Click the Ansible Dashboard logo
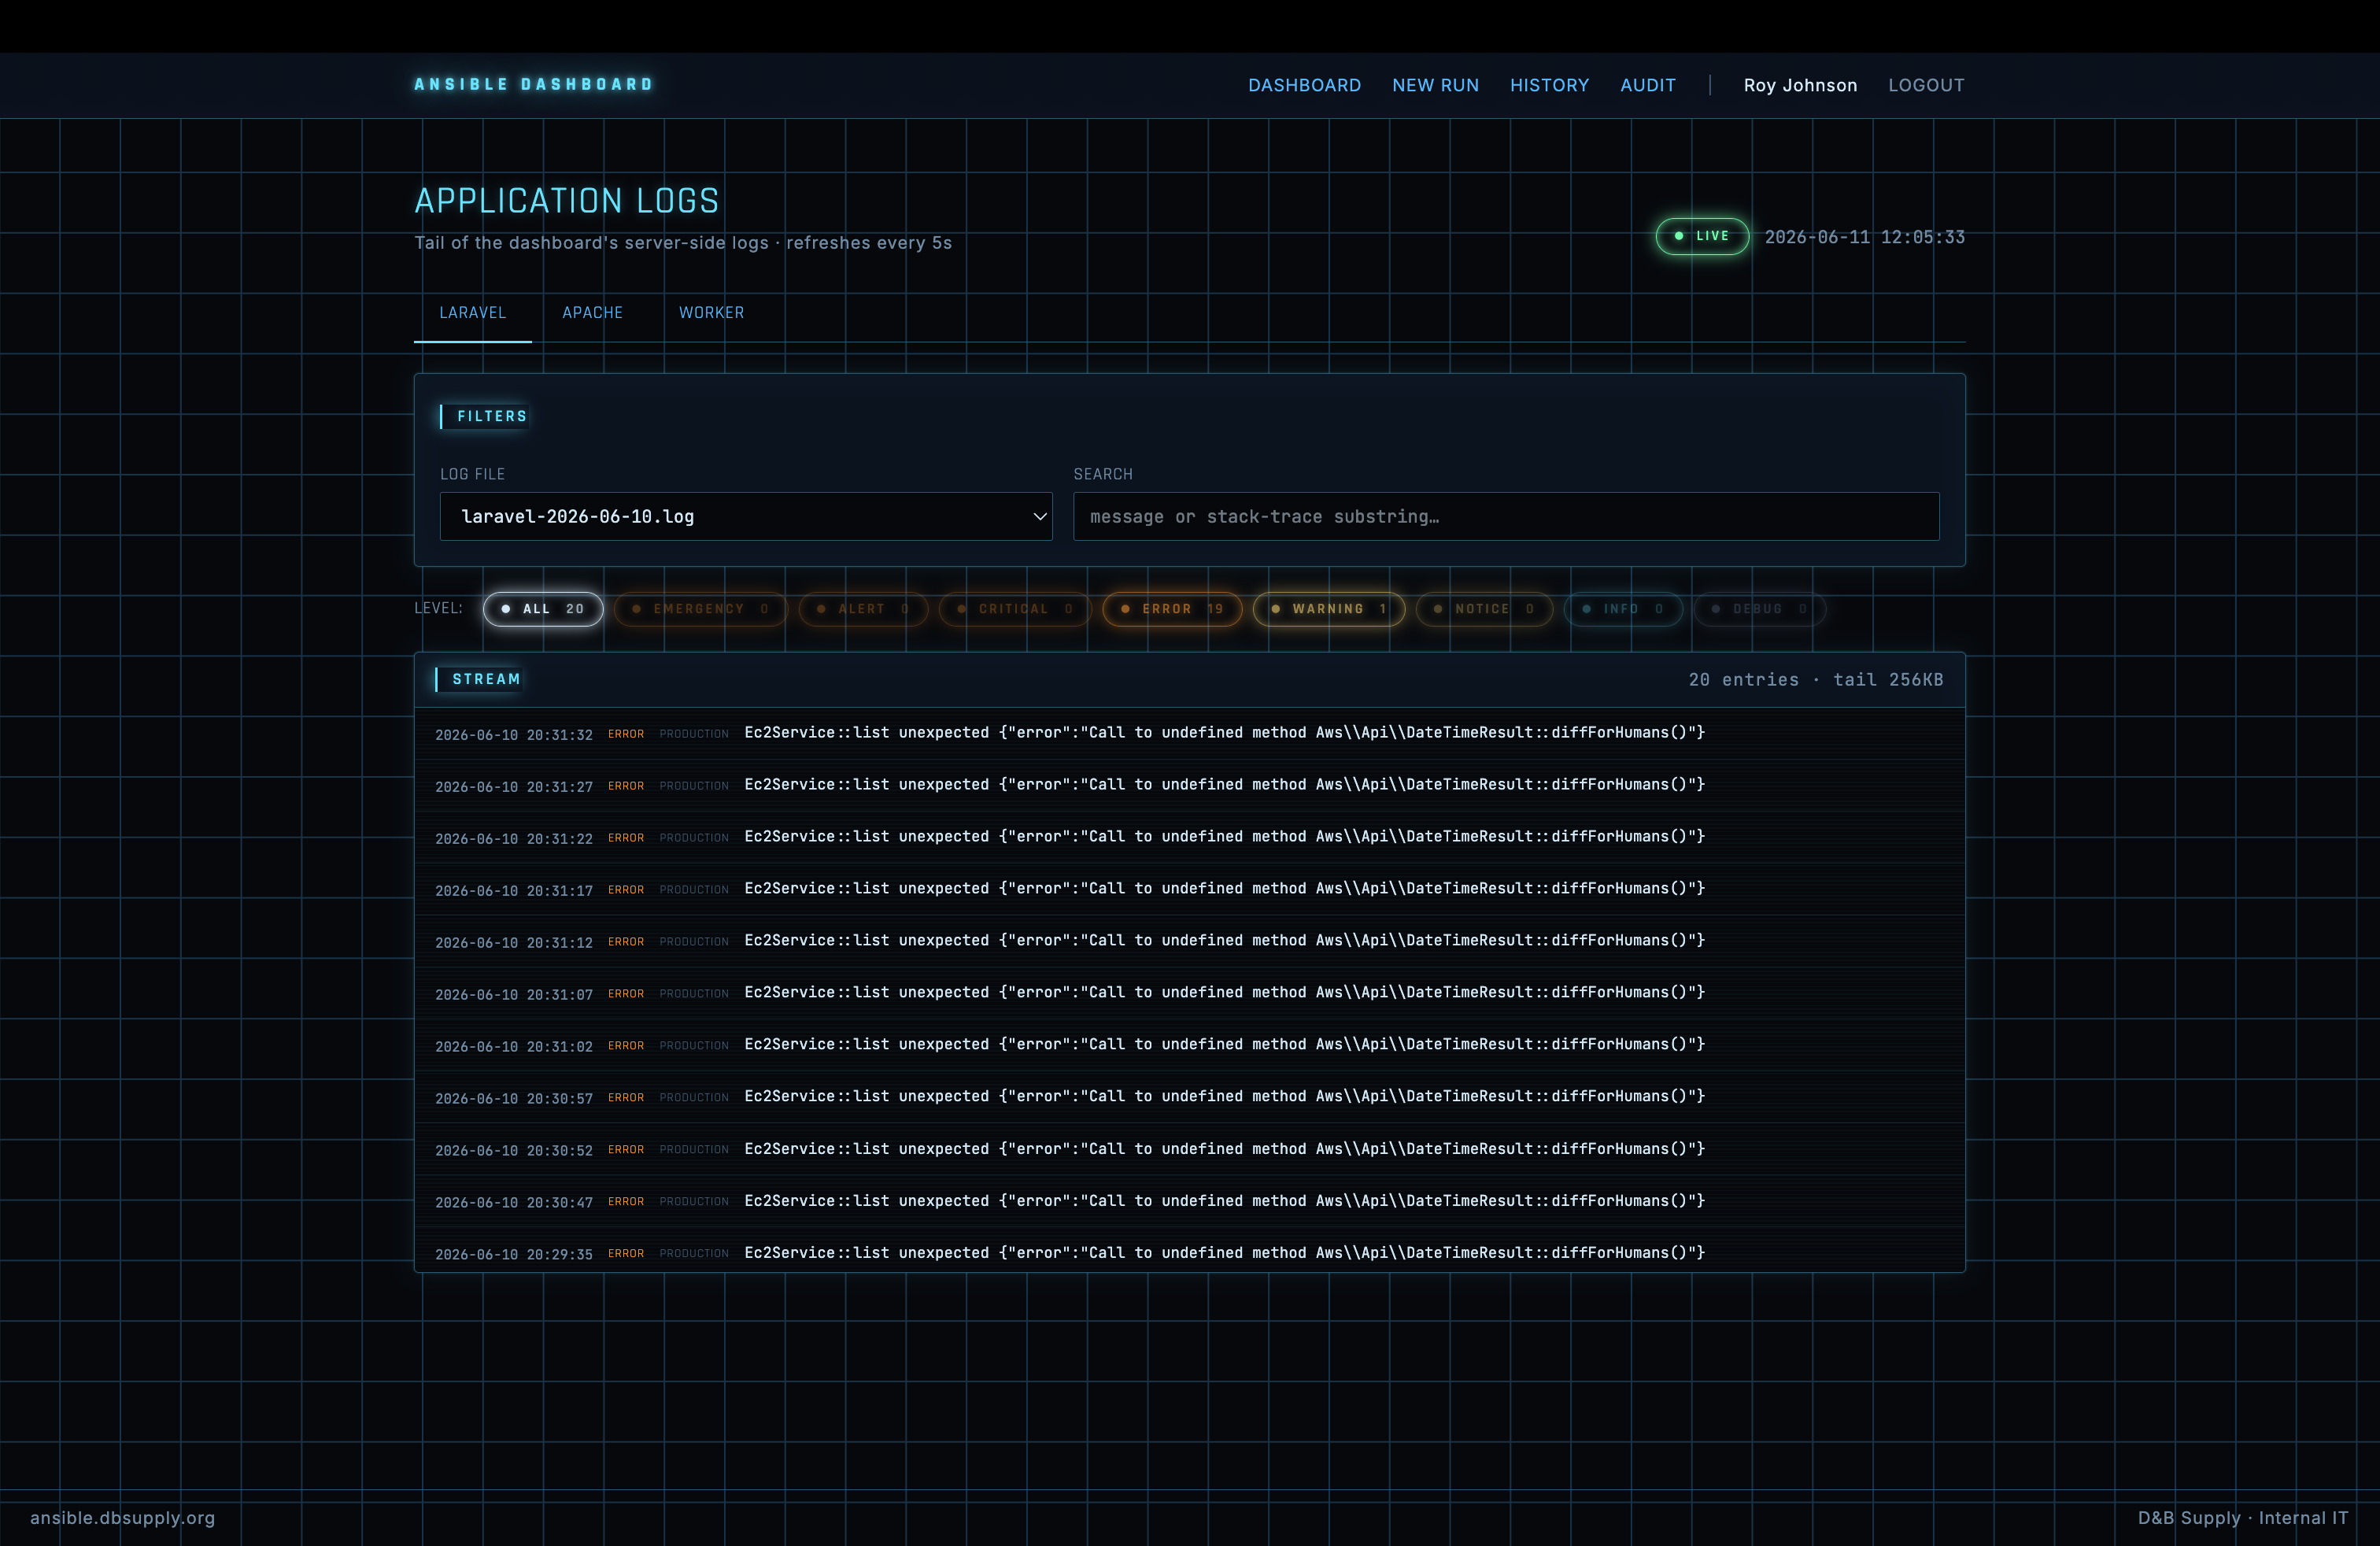Screen dimensions: 2380x1546 [x=533, y=84]
